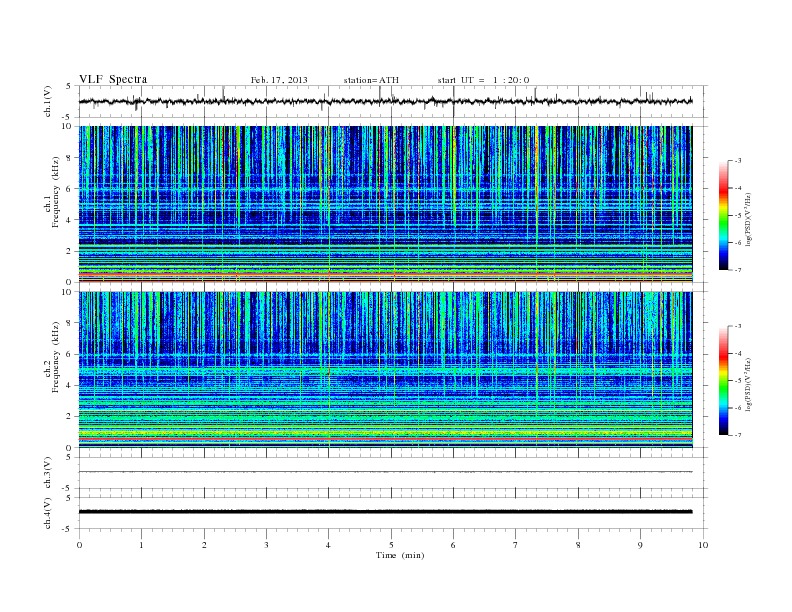792x612 pixels.
Task: Click the 'start UT = 1:20:0' label
Action: [x=483, y=80]
